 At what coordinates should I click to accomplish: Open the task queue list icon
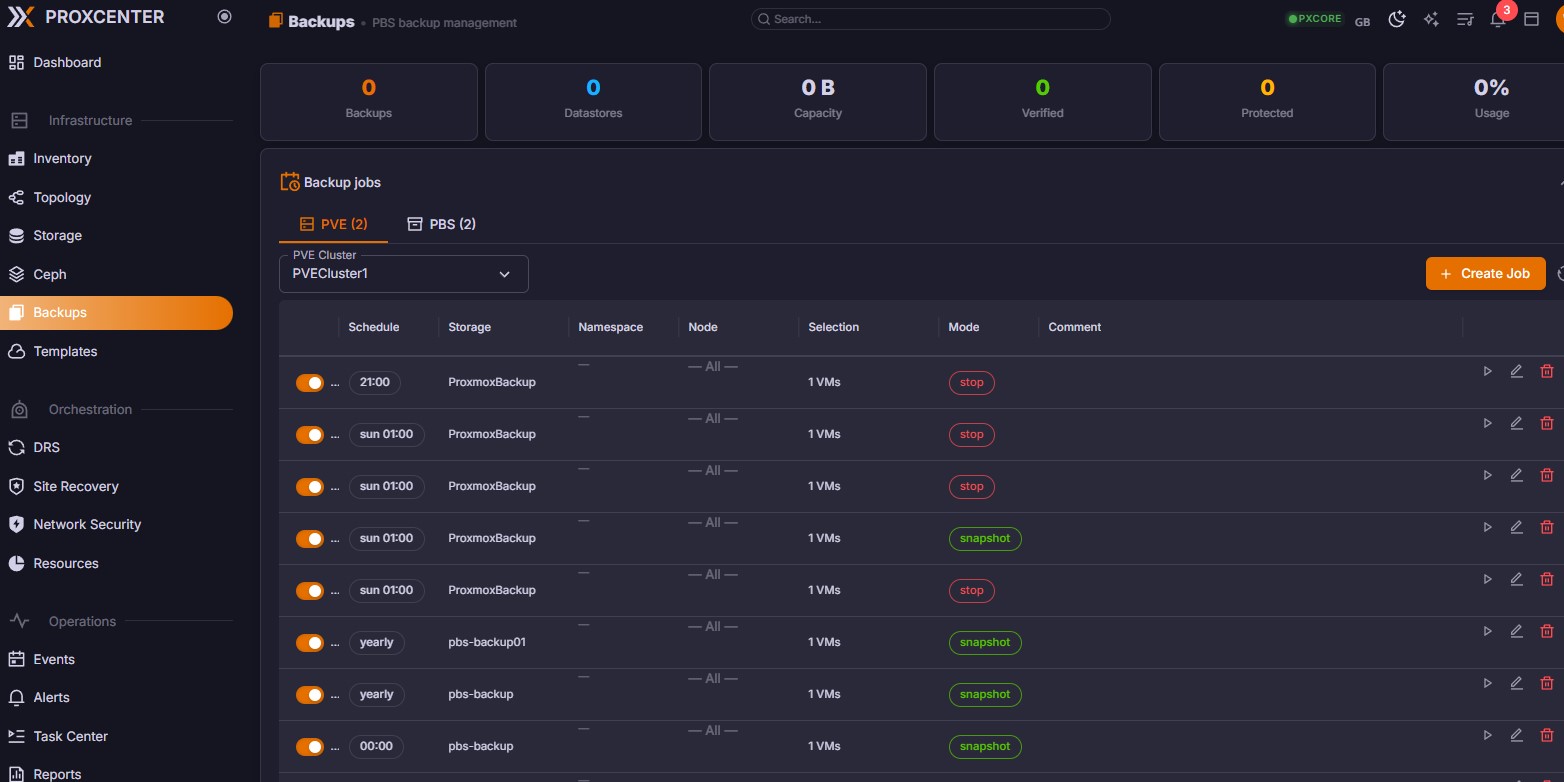(1465, 20)
